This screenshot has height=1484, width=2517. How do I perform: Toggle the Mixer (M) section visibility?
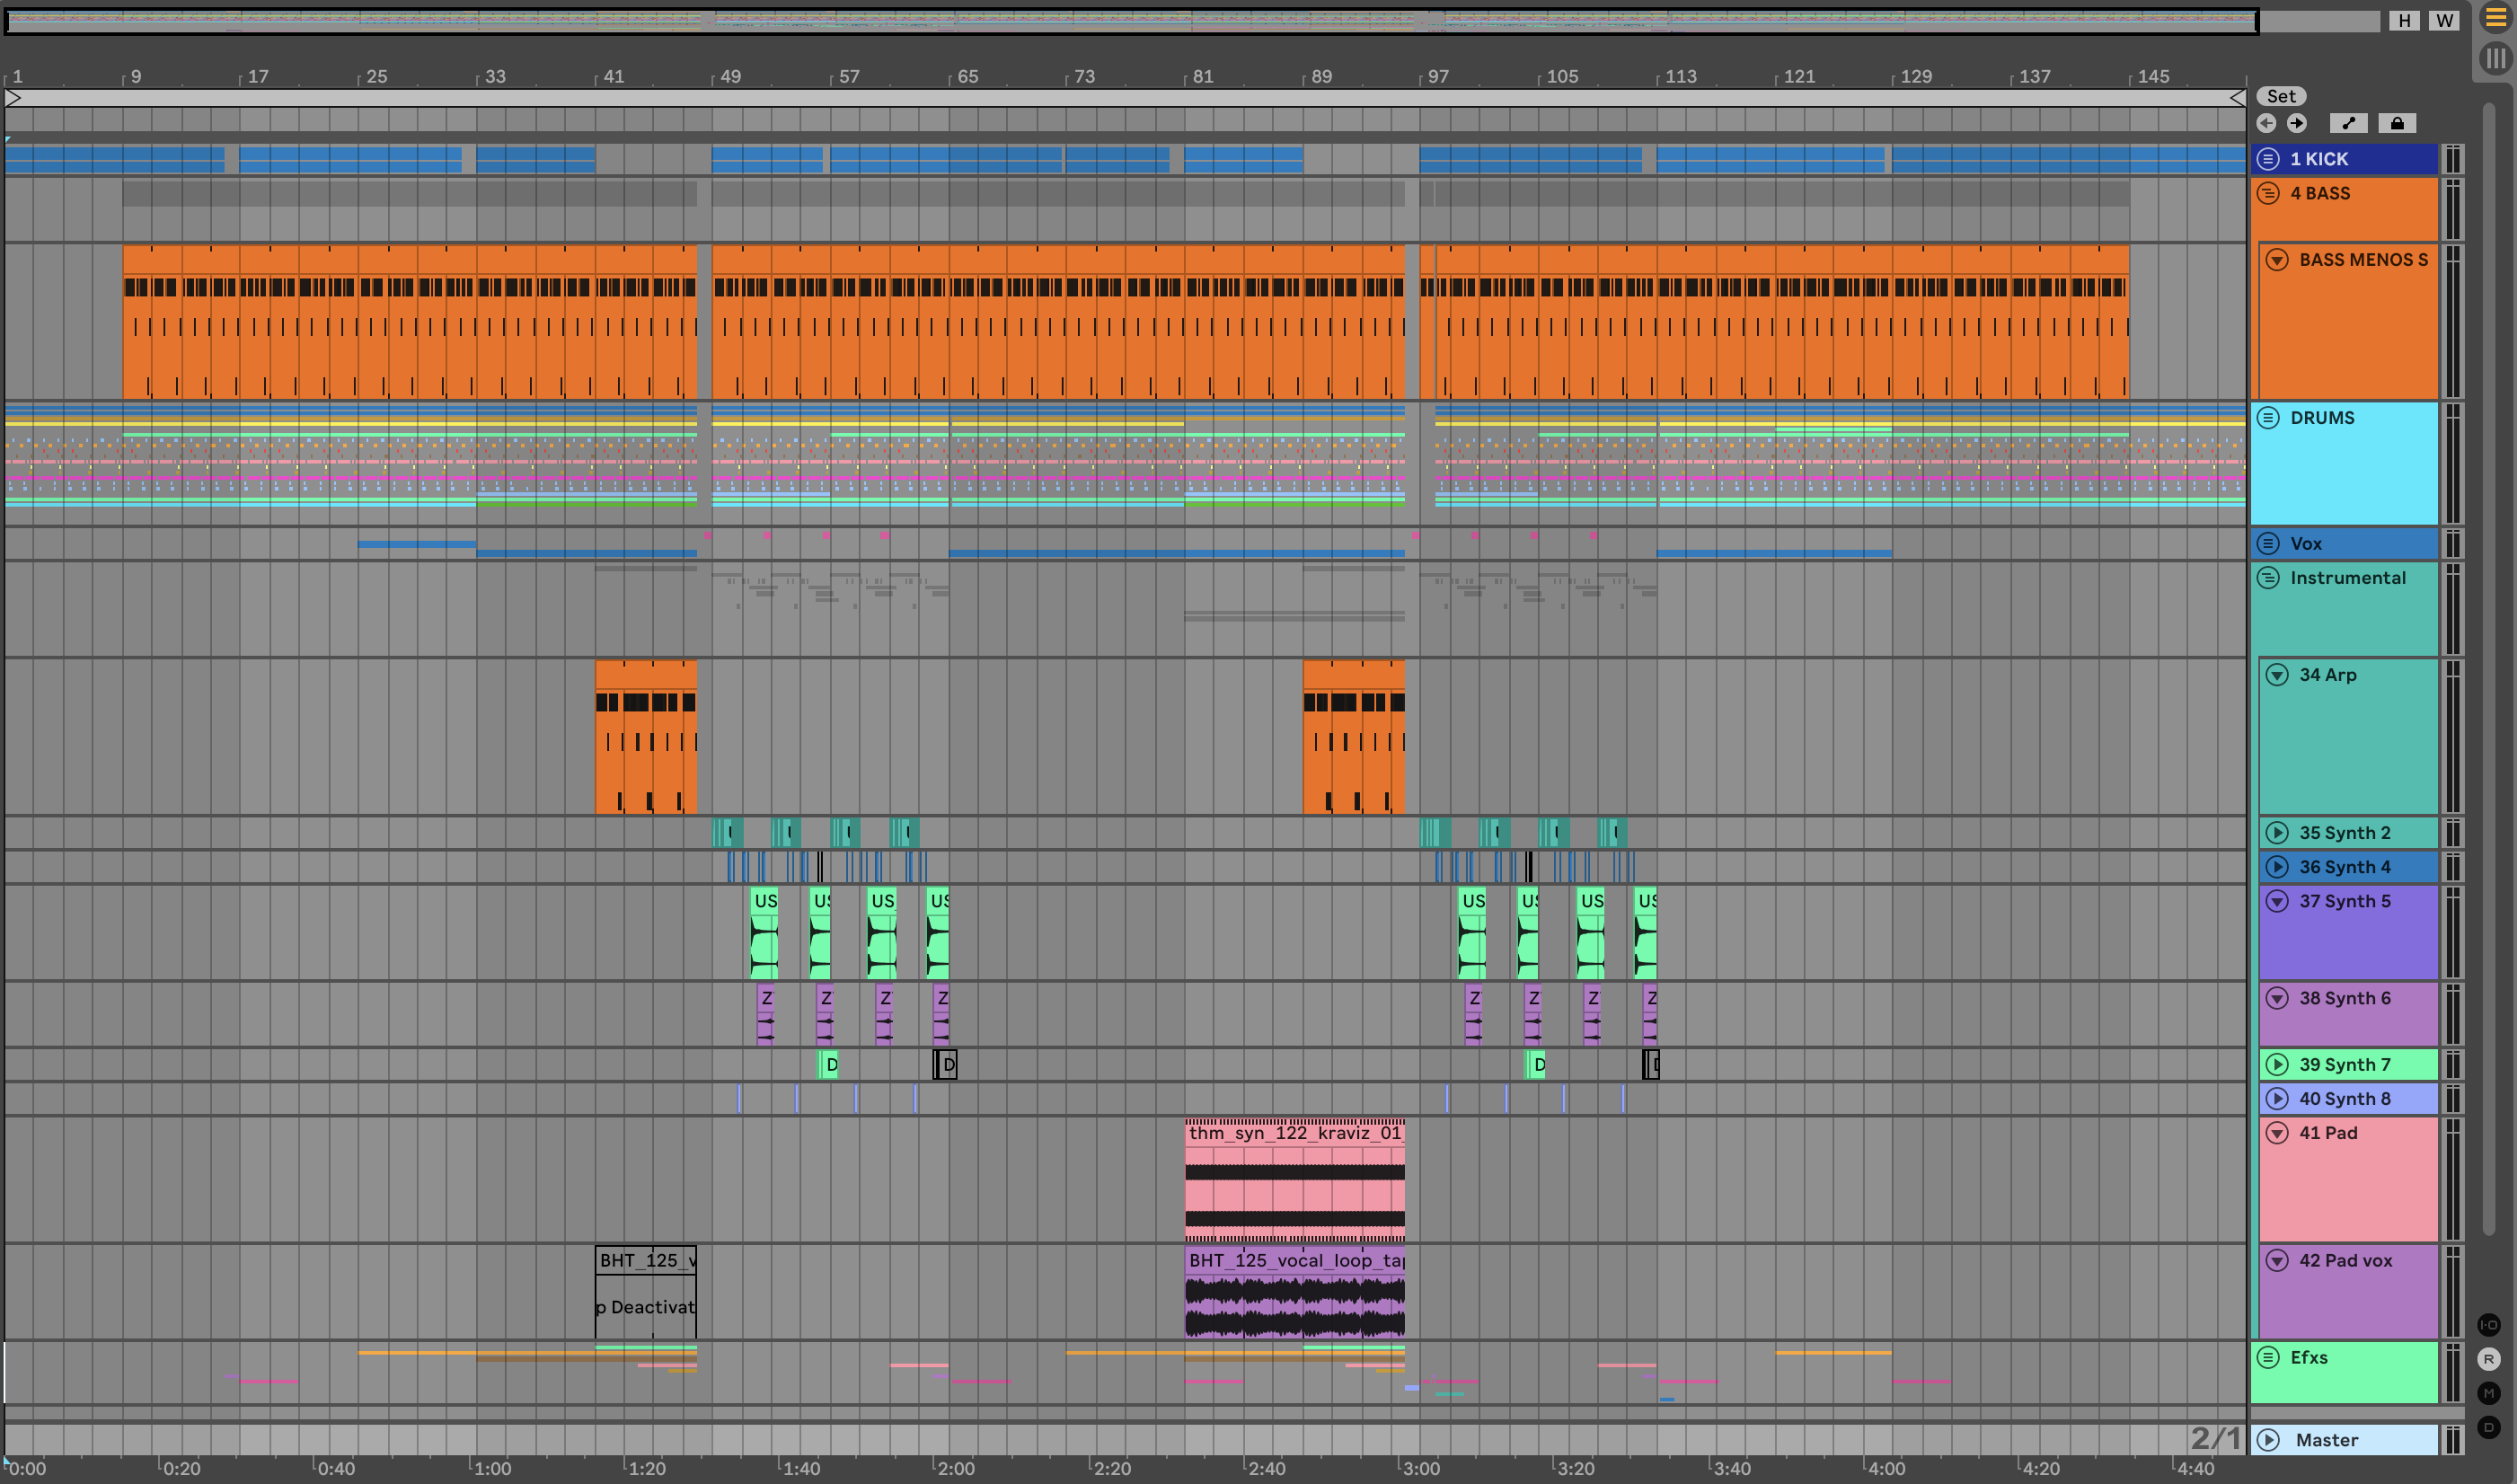tap(2489, 1393)
